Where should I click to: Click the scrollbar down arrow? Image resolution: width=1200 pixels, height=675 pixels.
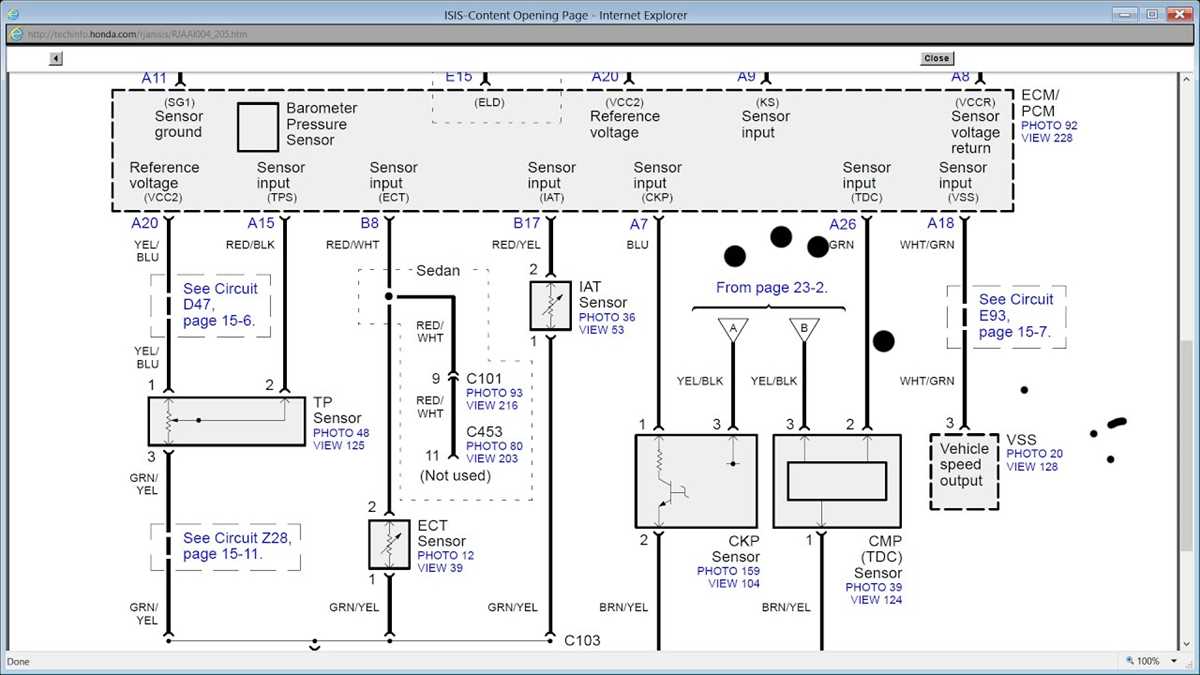click(1188, 643)
